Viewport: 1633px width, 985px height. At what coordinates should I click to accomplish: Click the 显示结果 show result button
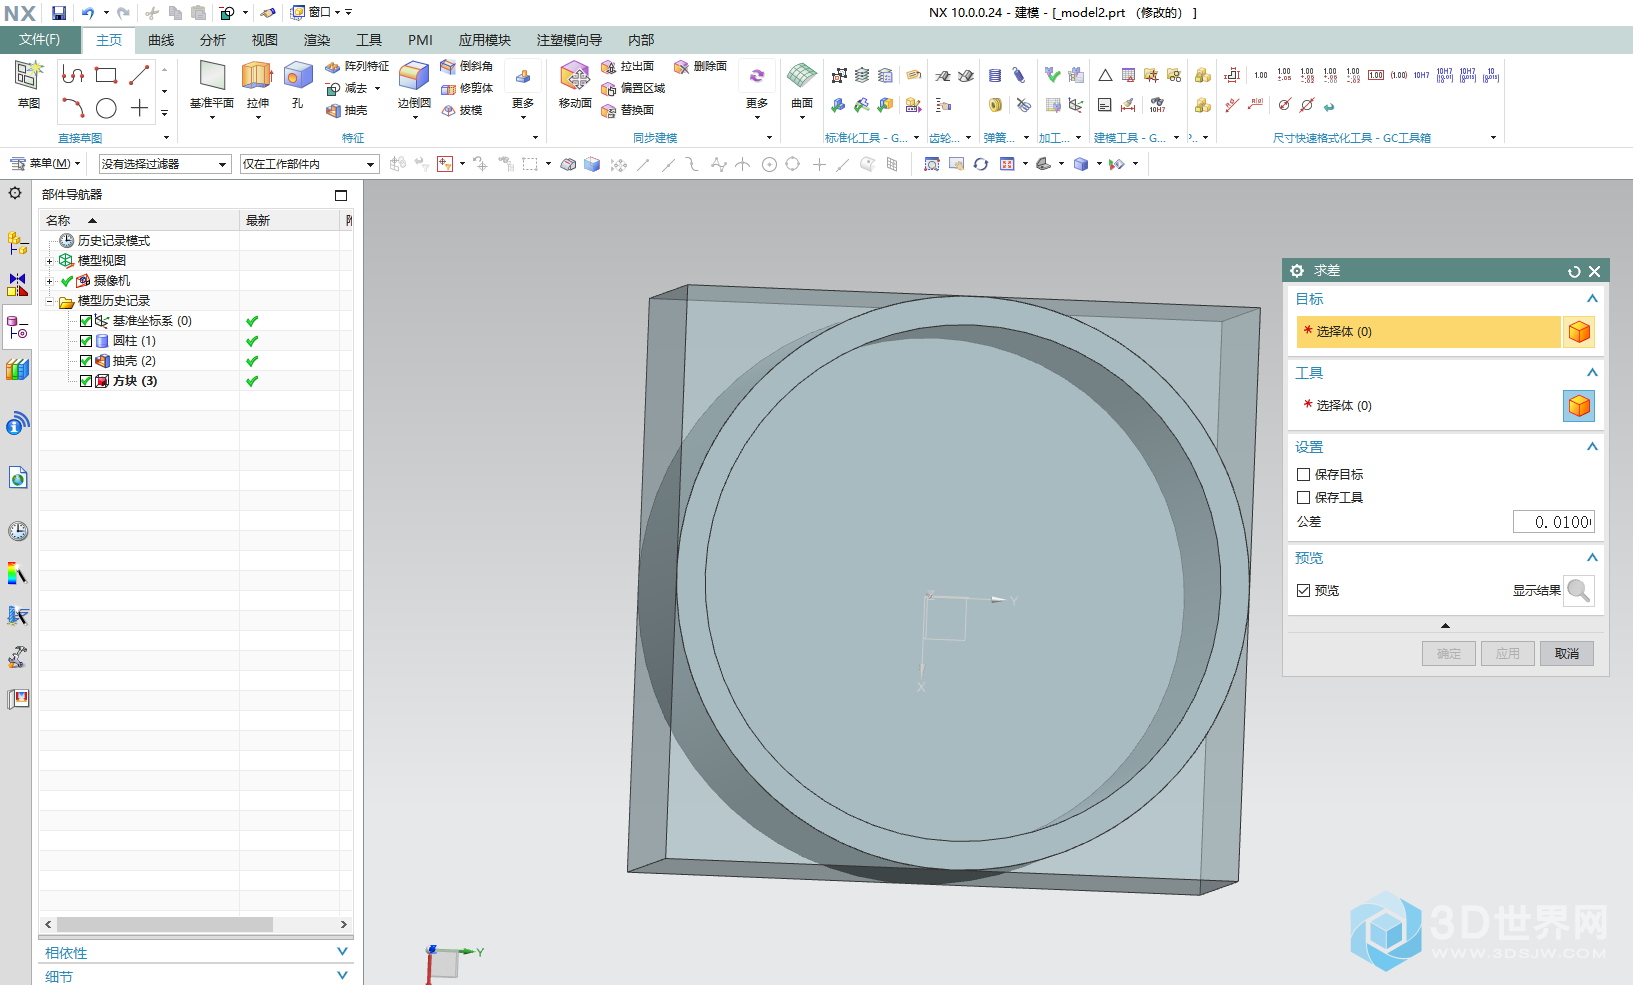(1579, 591)
